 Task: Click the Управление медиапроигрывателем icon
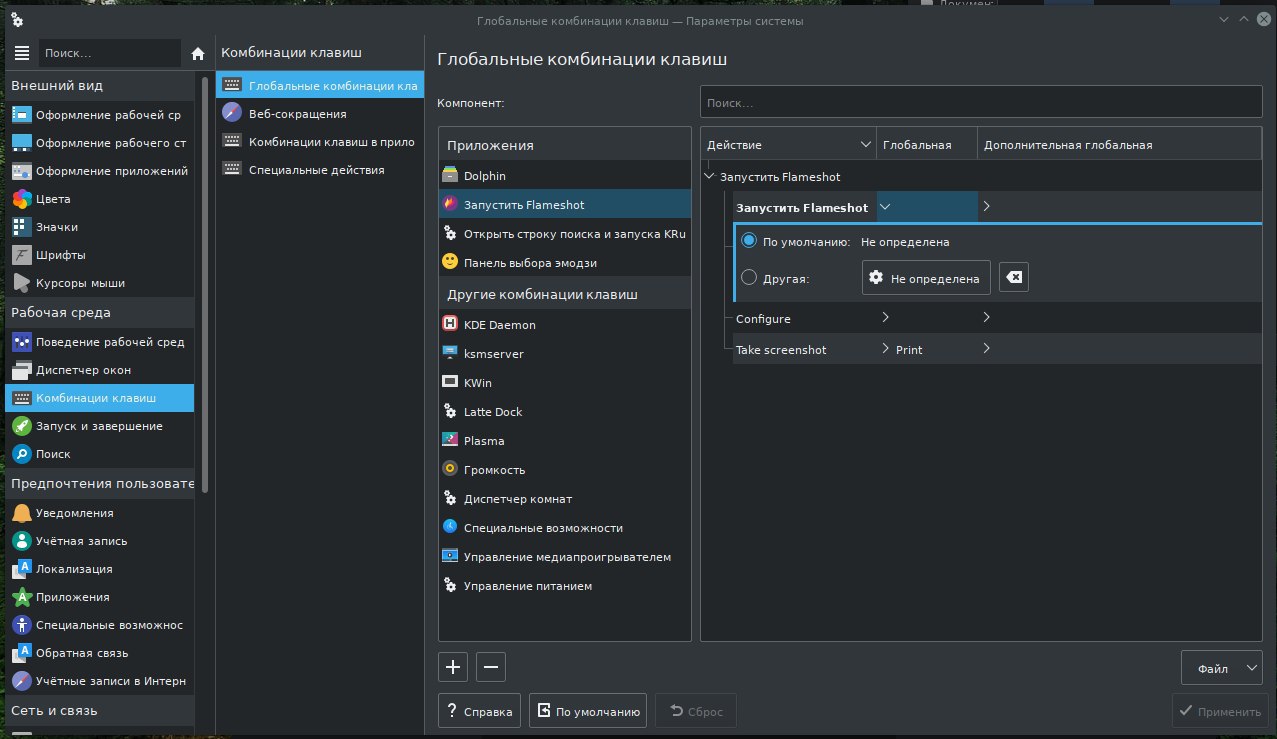tap(450, 557)
